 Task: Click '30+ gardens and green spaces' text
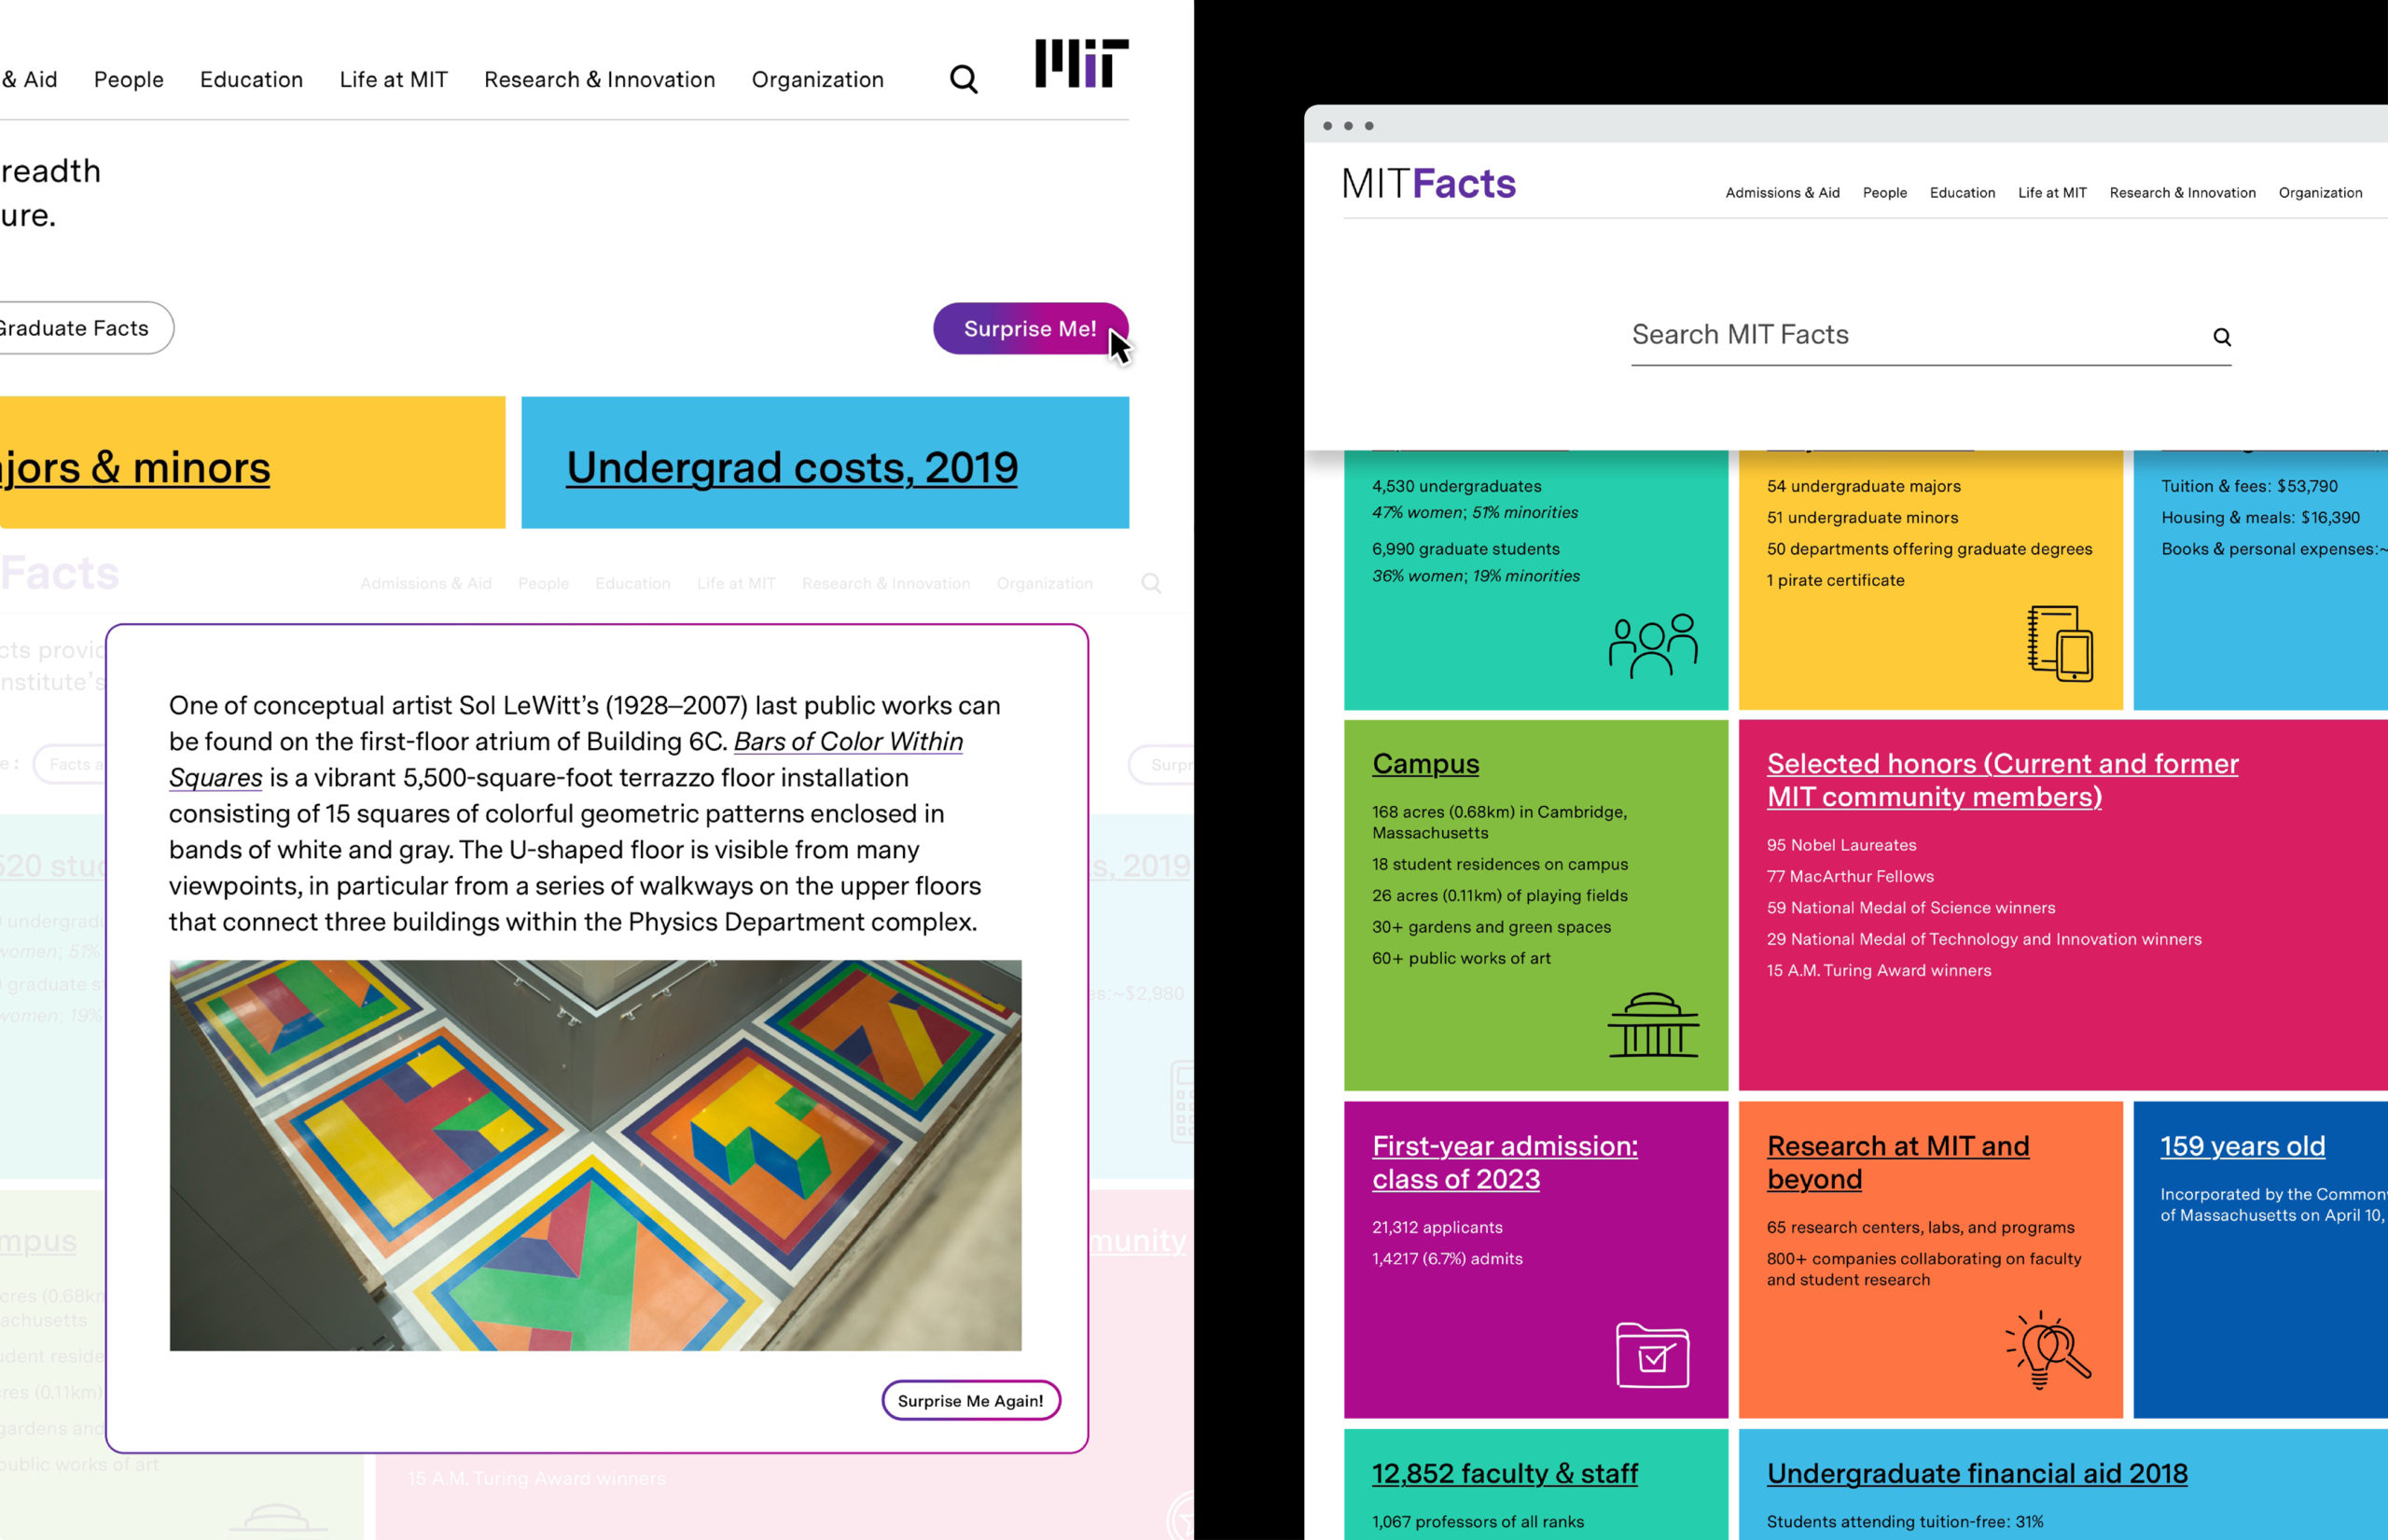tap(1491, 927)
